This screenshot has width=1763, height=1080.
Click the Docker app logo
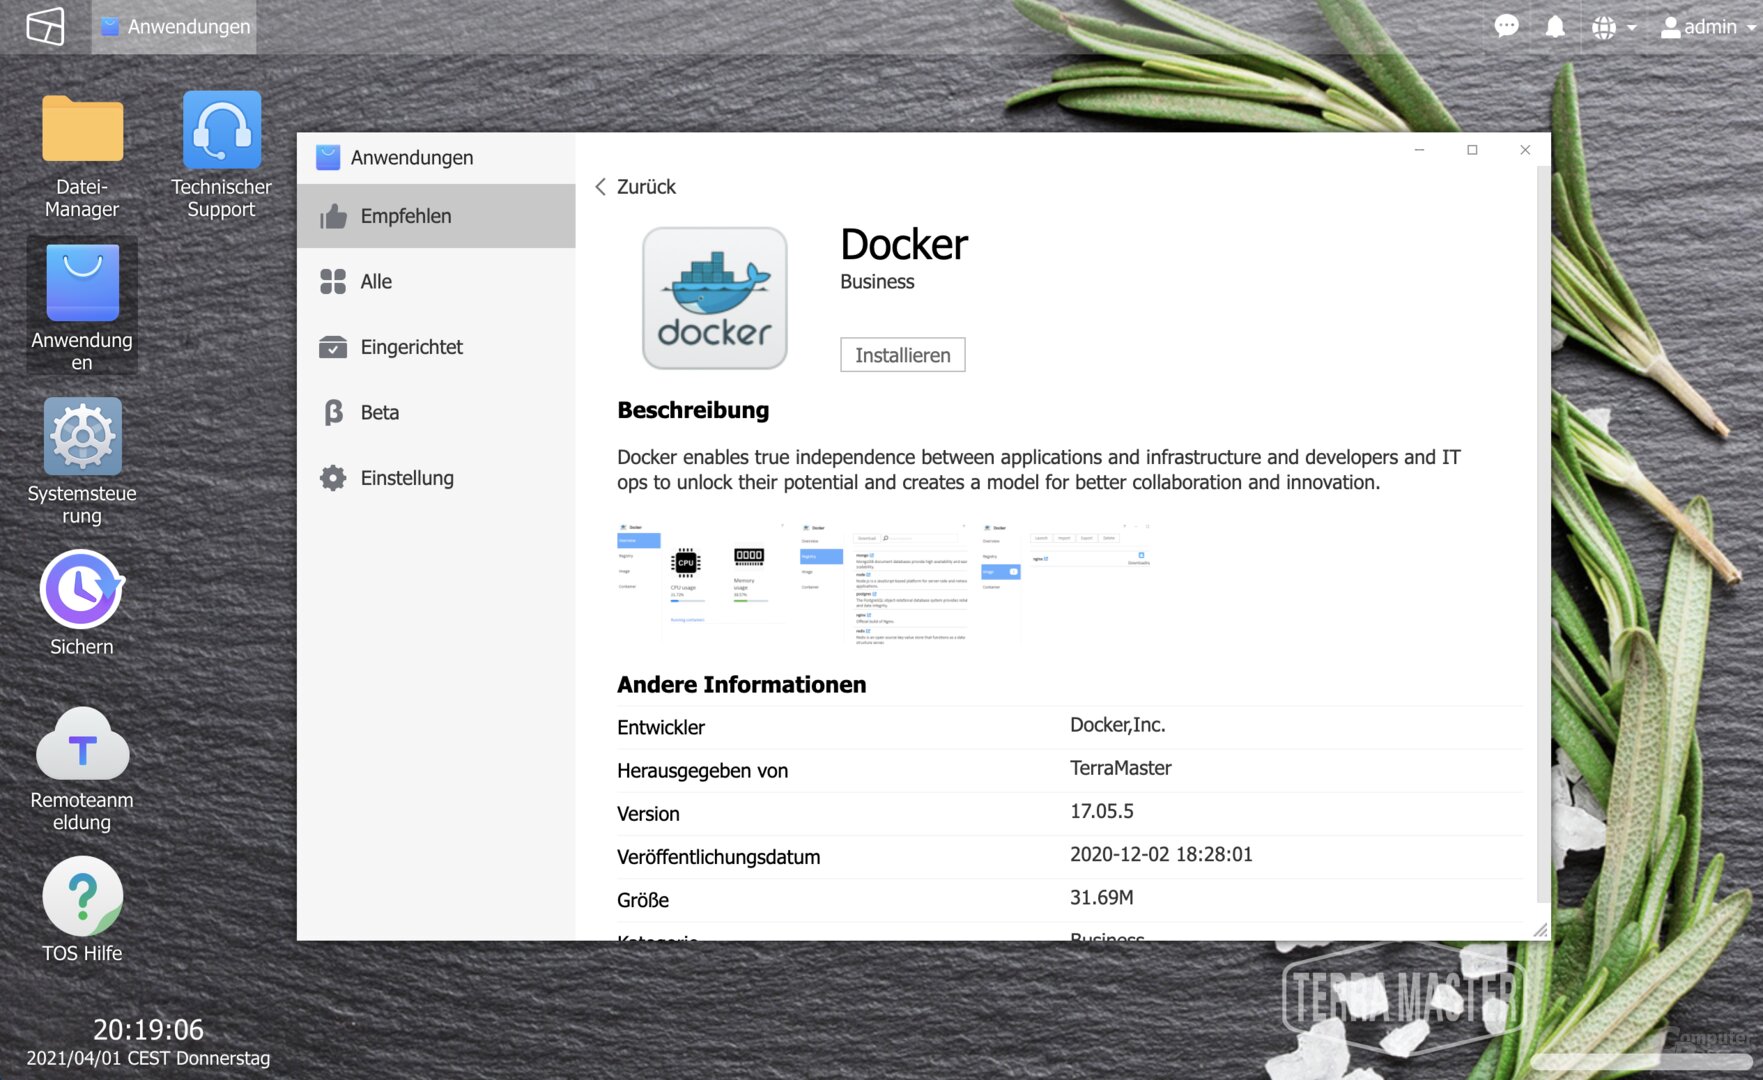(x=714, y=298)
